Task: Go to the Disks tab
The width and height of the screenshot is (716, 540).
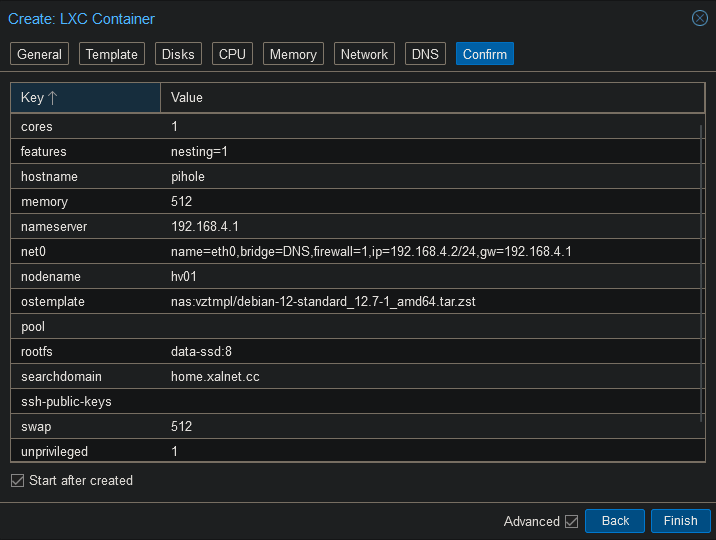Action: pyautogui.click(x=178, y=54)
